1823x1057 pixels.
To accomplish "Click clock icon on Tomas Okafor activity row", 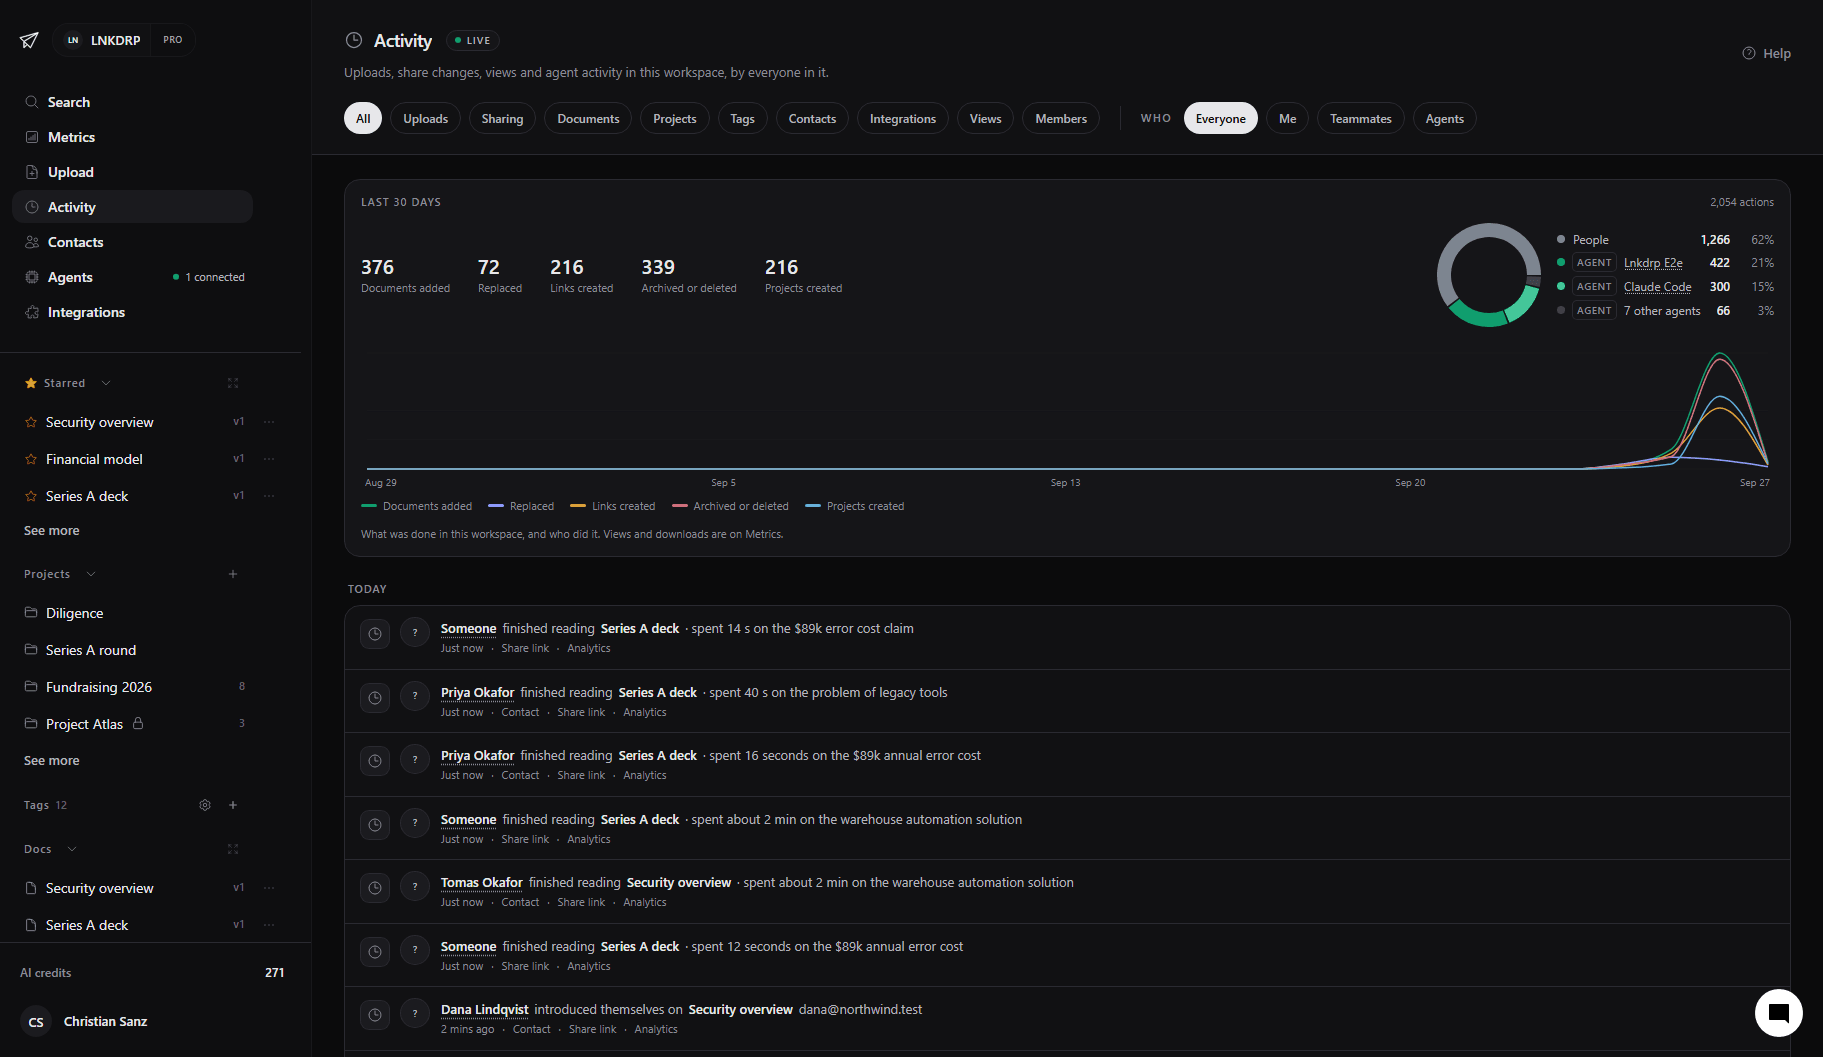I will point(375,888).
